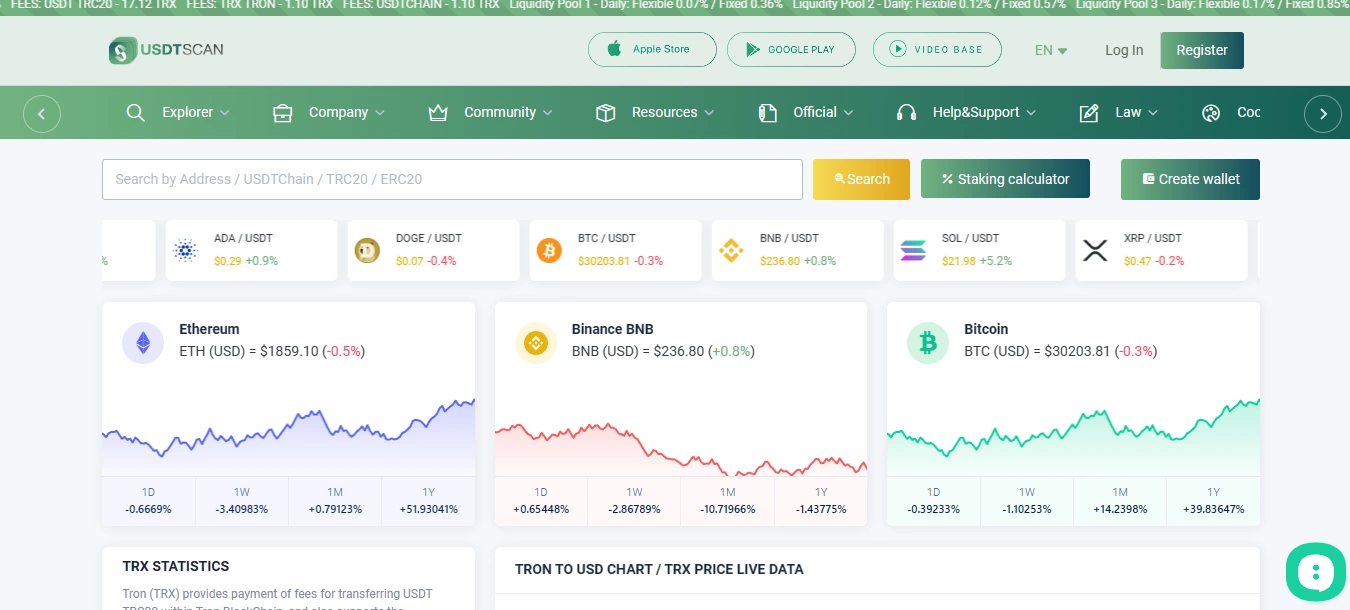Open the Resources menu
Screen dimensions: 1350x610
coord(673,112)
